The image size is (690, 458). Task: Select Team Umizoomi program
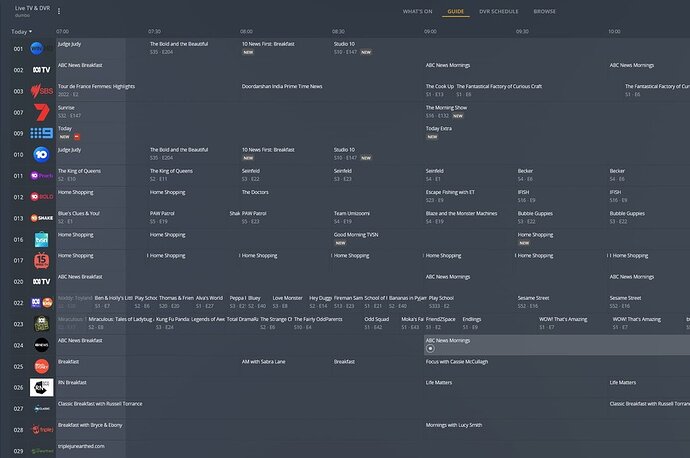coord(351,213)
